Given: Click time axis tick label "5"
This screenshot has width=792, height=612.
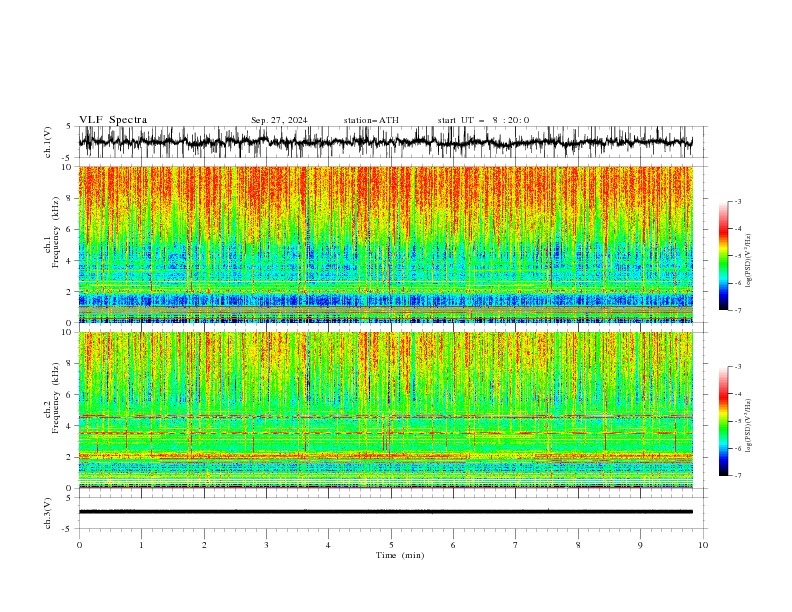Looking at the screenshot, I should [x=391, y=545].
